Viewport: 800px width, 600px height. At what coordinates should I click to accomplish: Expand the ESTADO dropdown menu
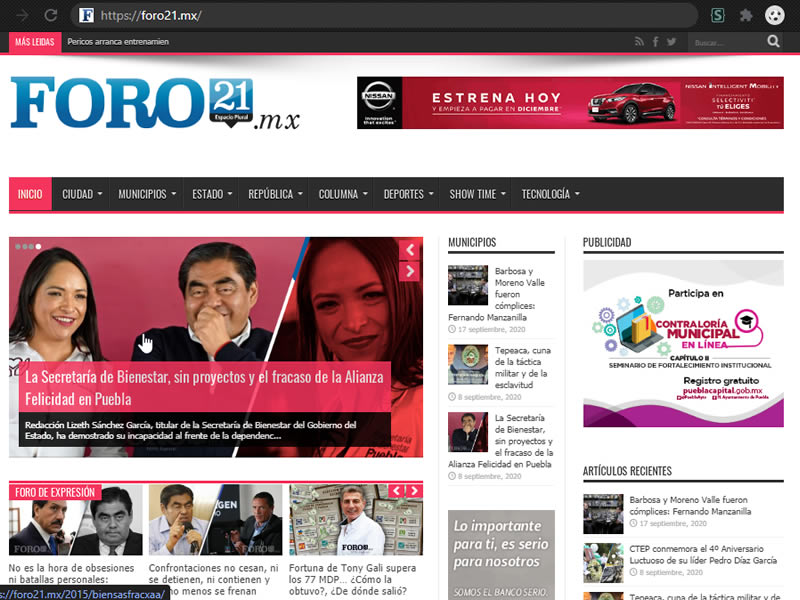[212, 194]
